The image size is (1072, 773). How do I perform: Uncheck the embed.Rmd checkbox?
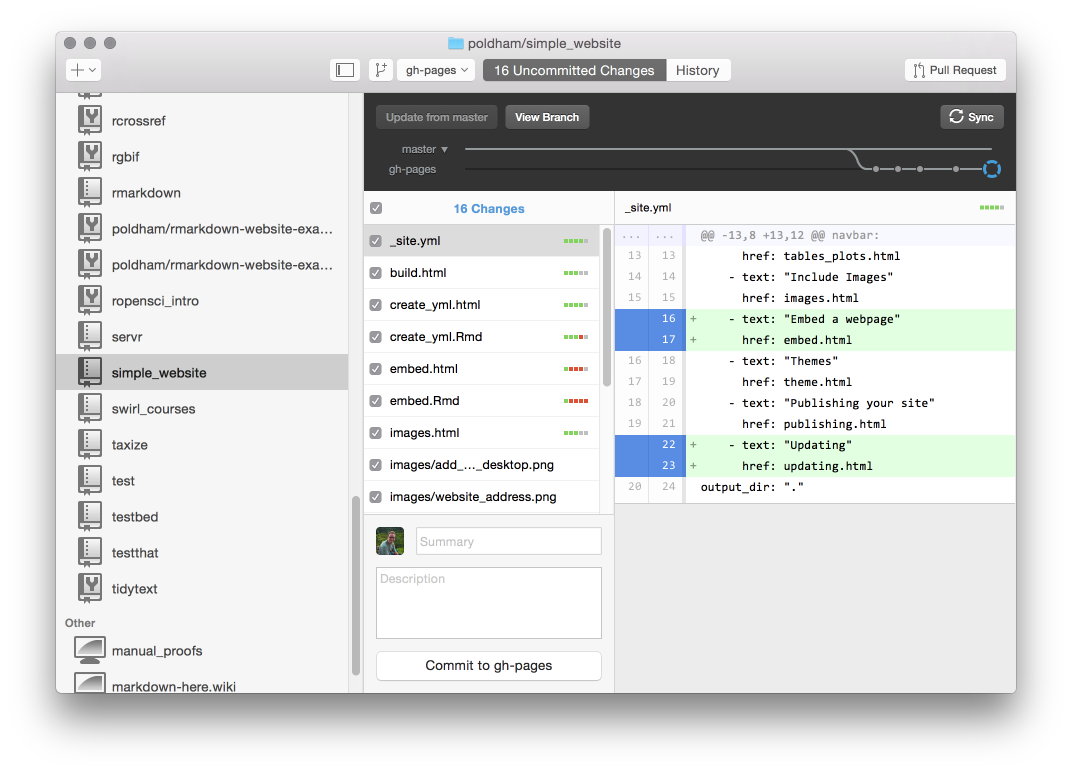coord(375,401)
